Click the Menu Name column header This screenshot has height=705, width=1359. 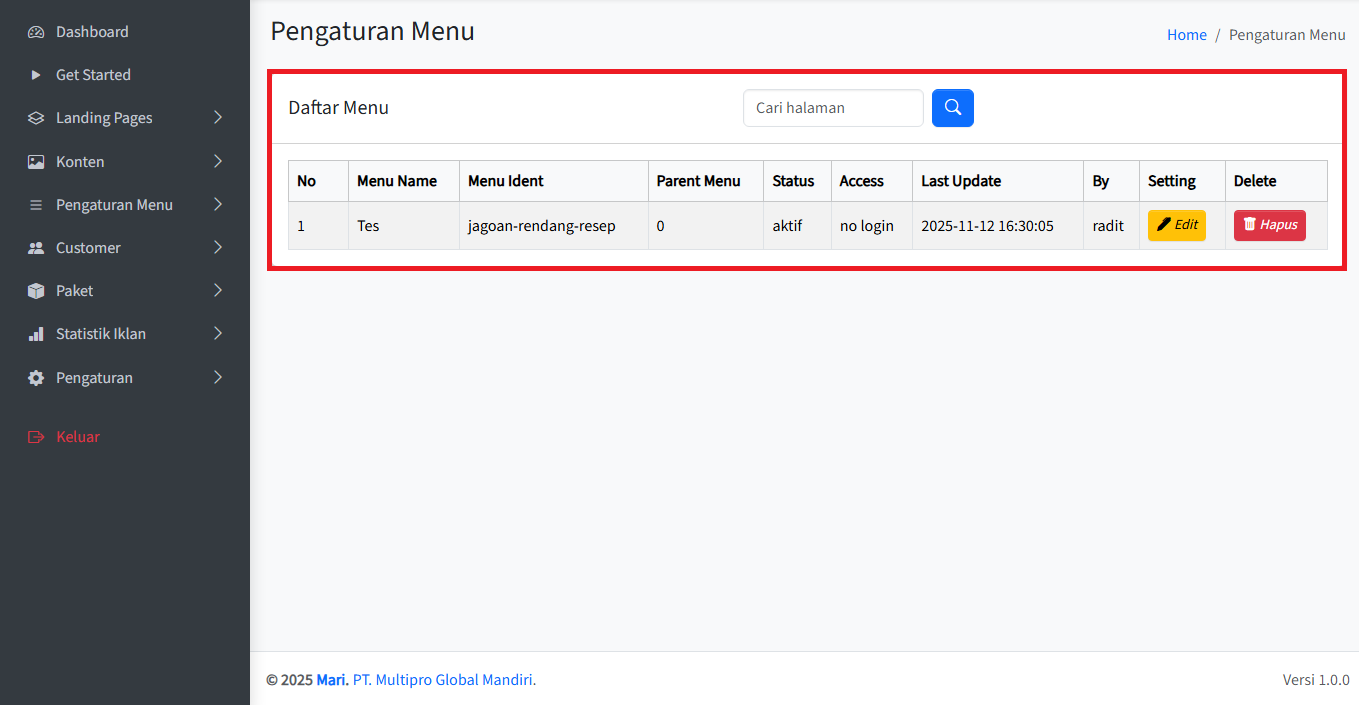pos(397,181)
